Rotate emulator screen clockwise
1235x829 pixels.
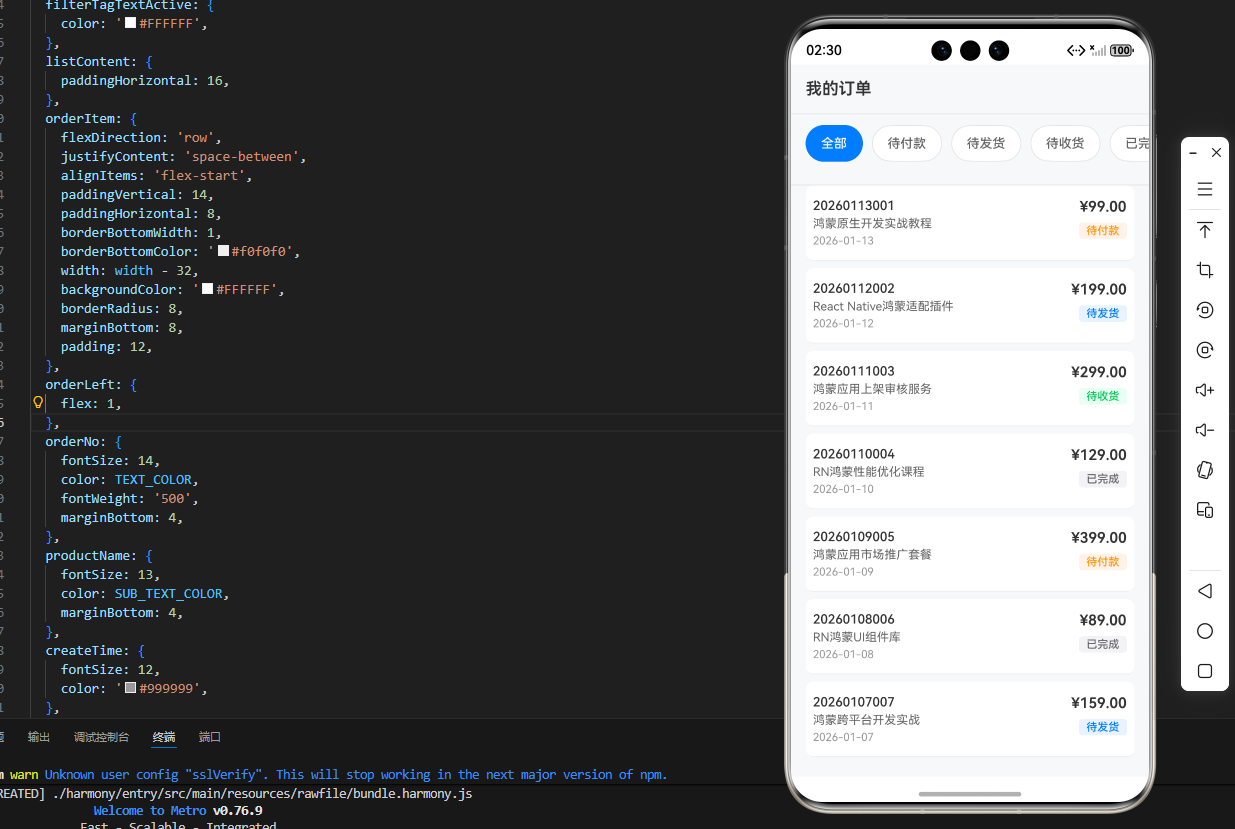point(1205,350)
